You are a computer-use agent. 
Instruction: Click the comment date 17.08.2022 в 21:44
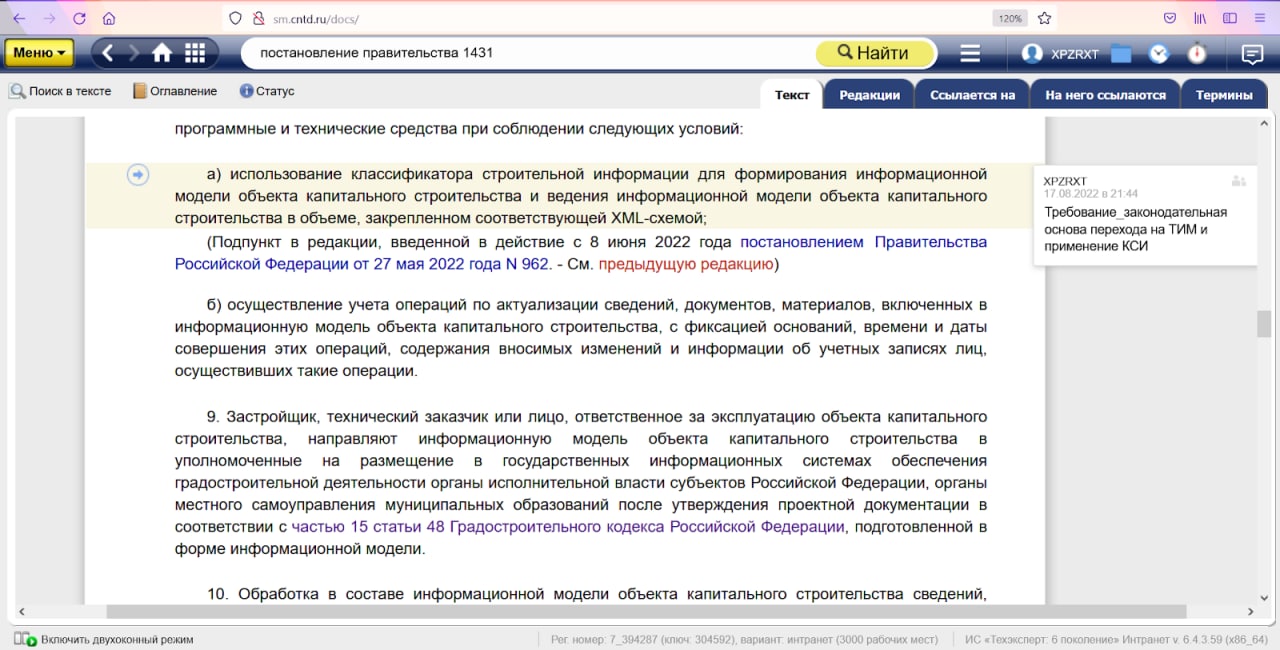(1091, 193)
